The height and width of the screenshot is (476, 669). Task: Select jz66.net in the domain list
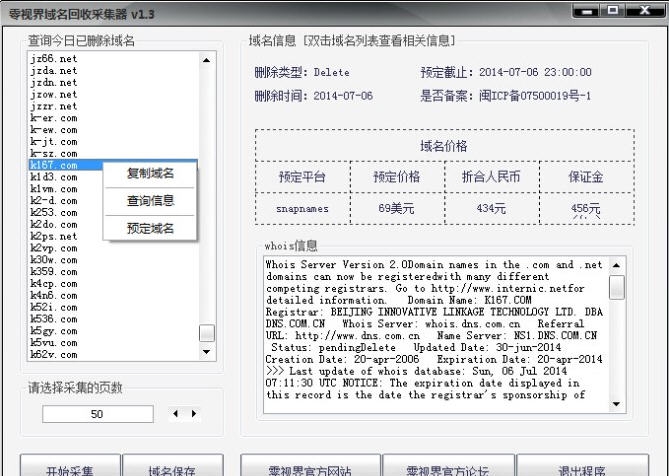[x=54, y=58]
